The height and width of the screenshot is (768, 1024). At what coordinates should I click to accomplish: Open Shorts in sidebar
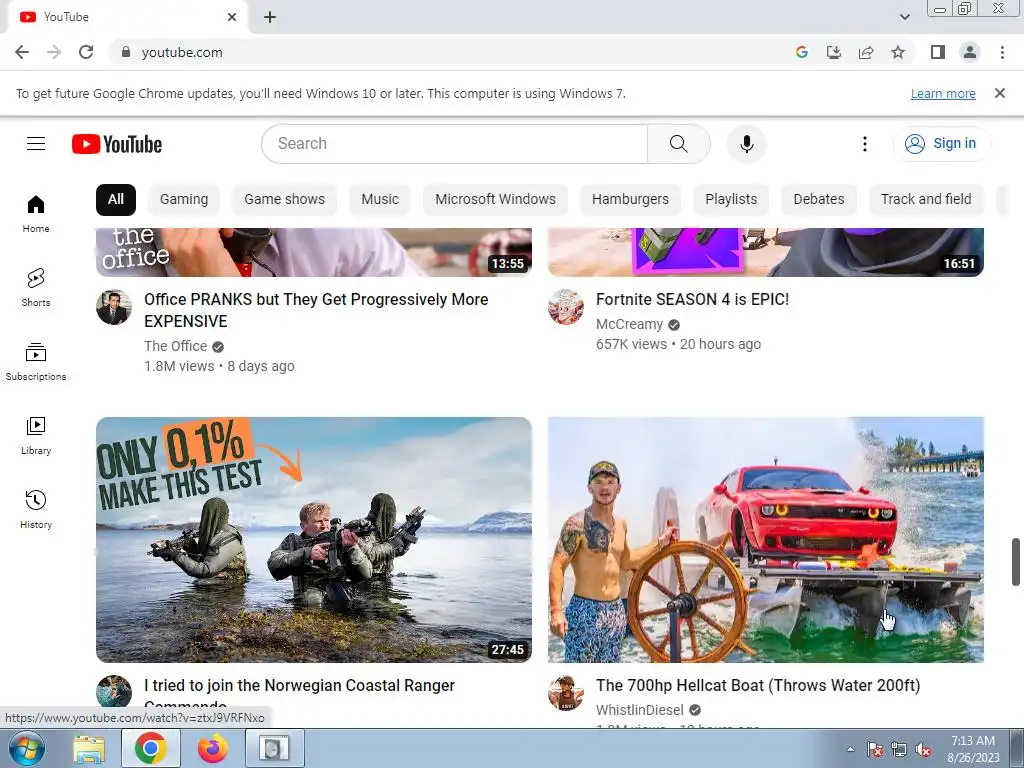coord(36,287)
